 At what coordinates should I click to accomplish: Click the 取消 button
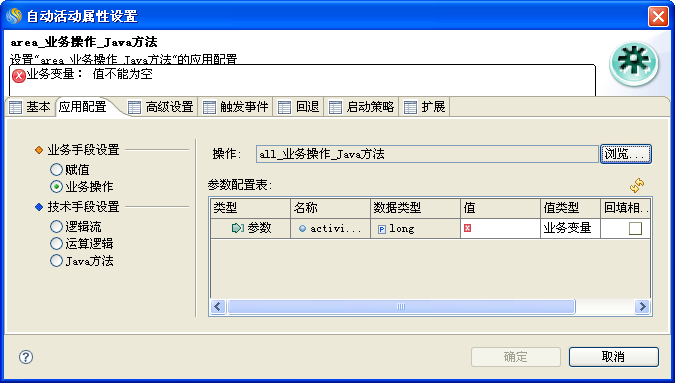613,357
